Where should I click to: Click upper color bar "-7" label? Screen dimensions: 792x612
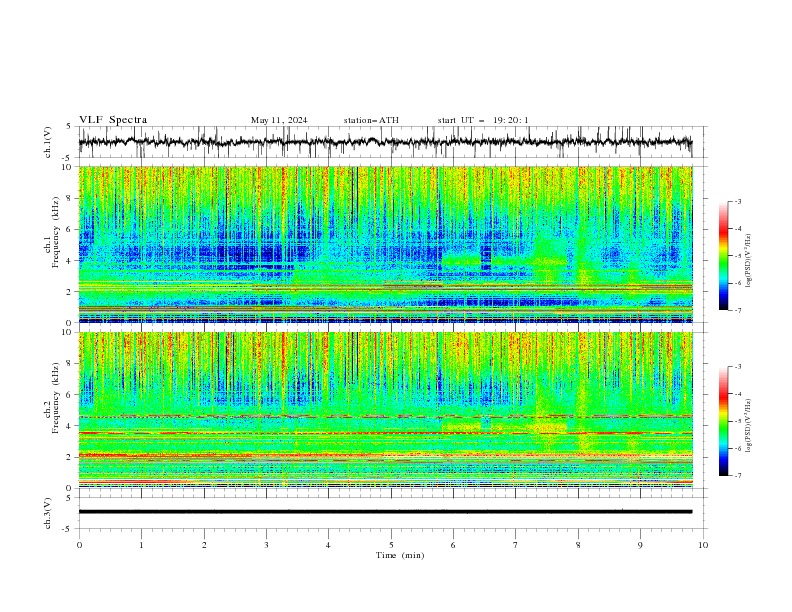[x=738, y=310]
